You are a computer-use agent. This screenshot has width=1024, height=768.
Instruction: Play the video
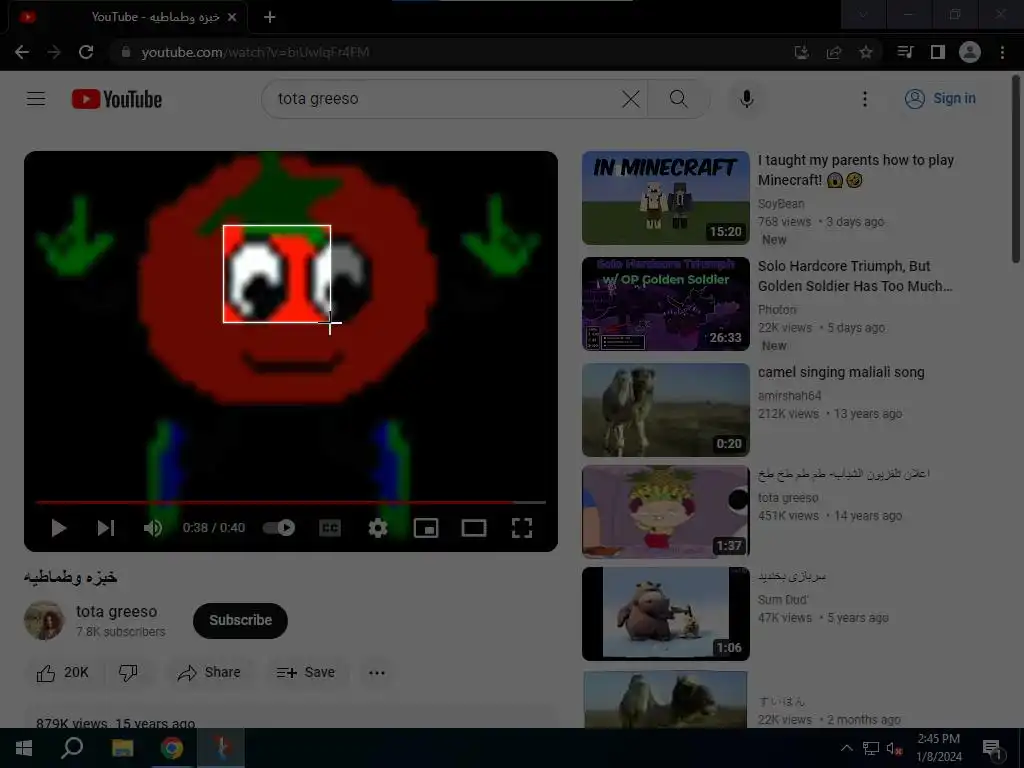point(59,528)
